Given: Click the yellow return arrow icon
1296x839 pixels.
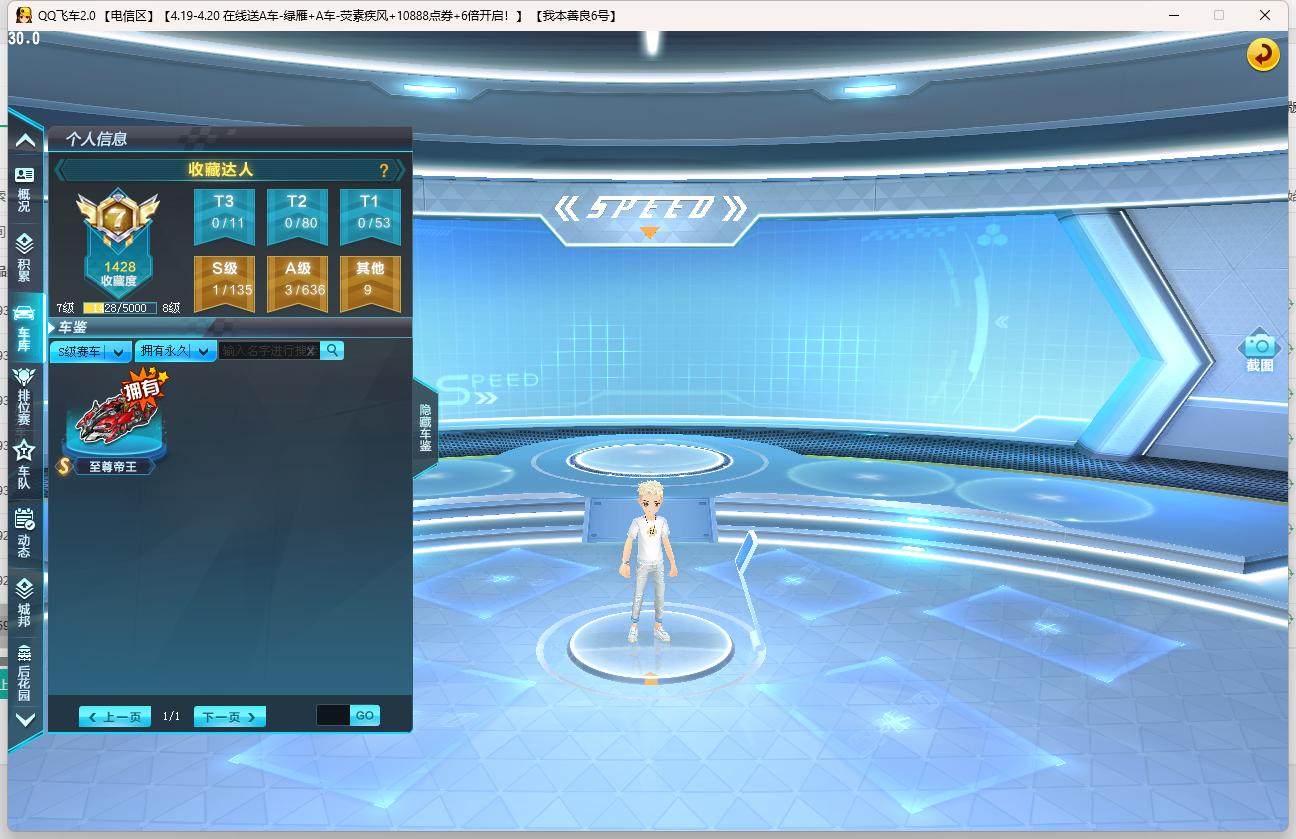Looking at the screenshot, I should [1263, 54].
